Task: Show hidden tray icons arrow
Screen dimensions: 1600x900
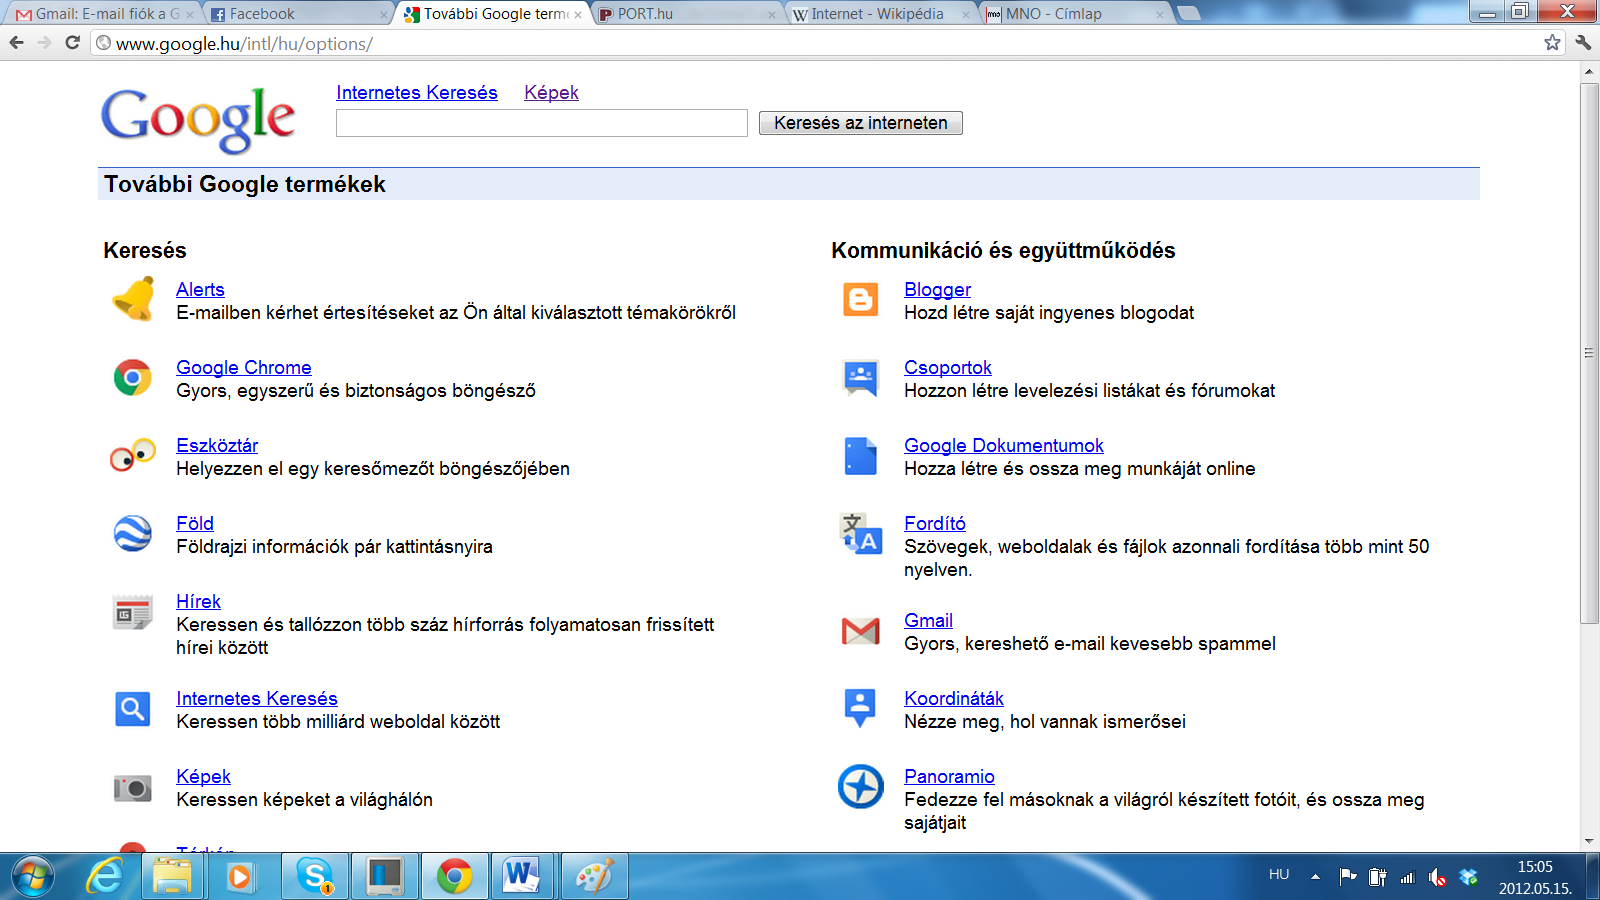Action: point(1315,877)
